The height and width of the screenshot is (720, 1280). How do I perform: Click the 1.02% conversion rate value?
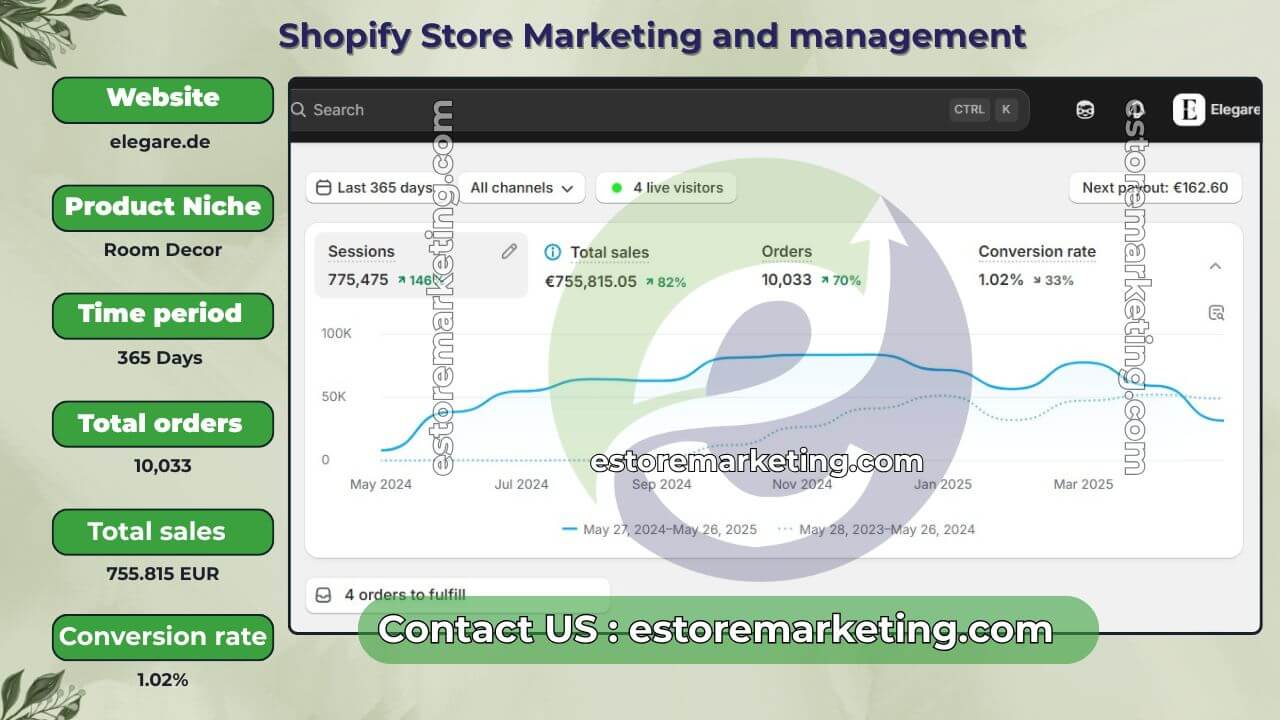pos(1001,280)
